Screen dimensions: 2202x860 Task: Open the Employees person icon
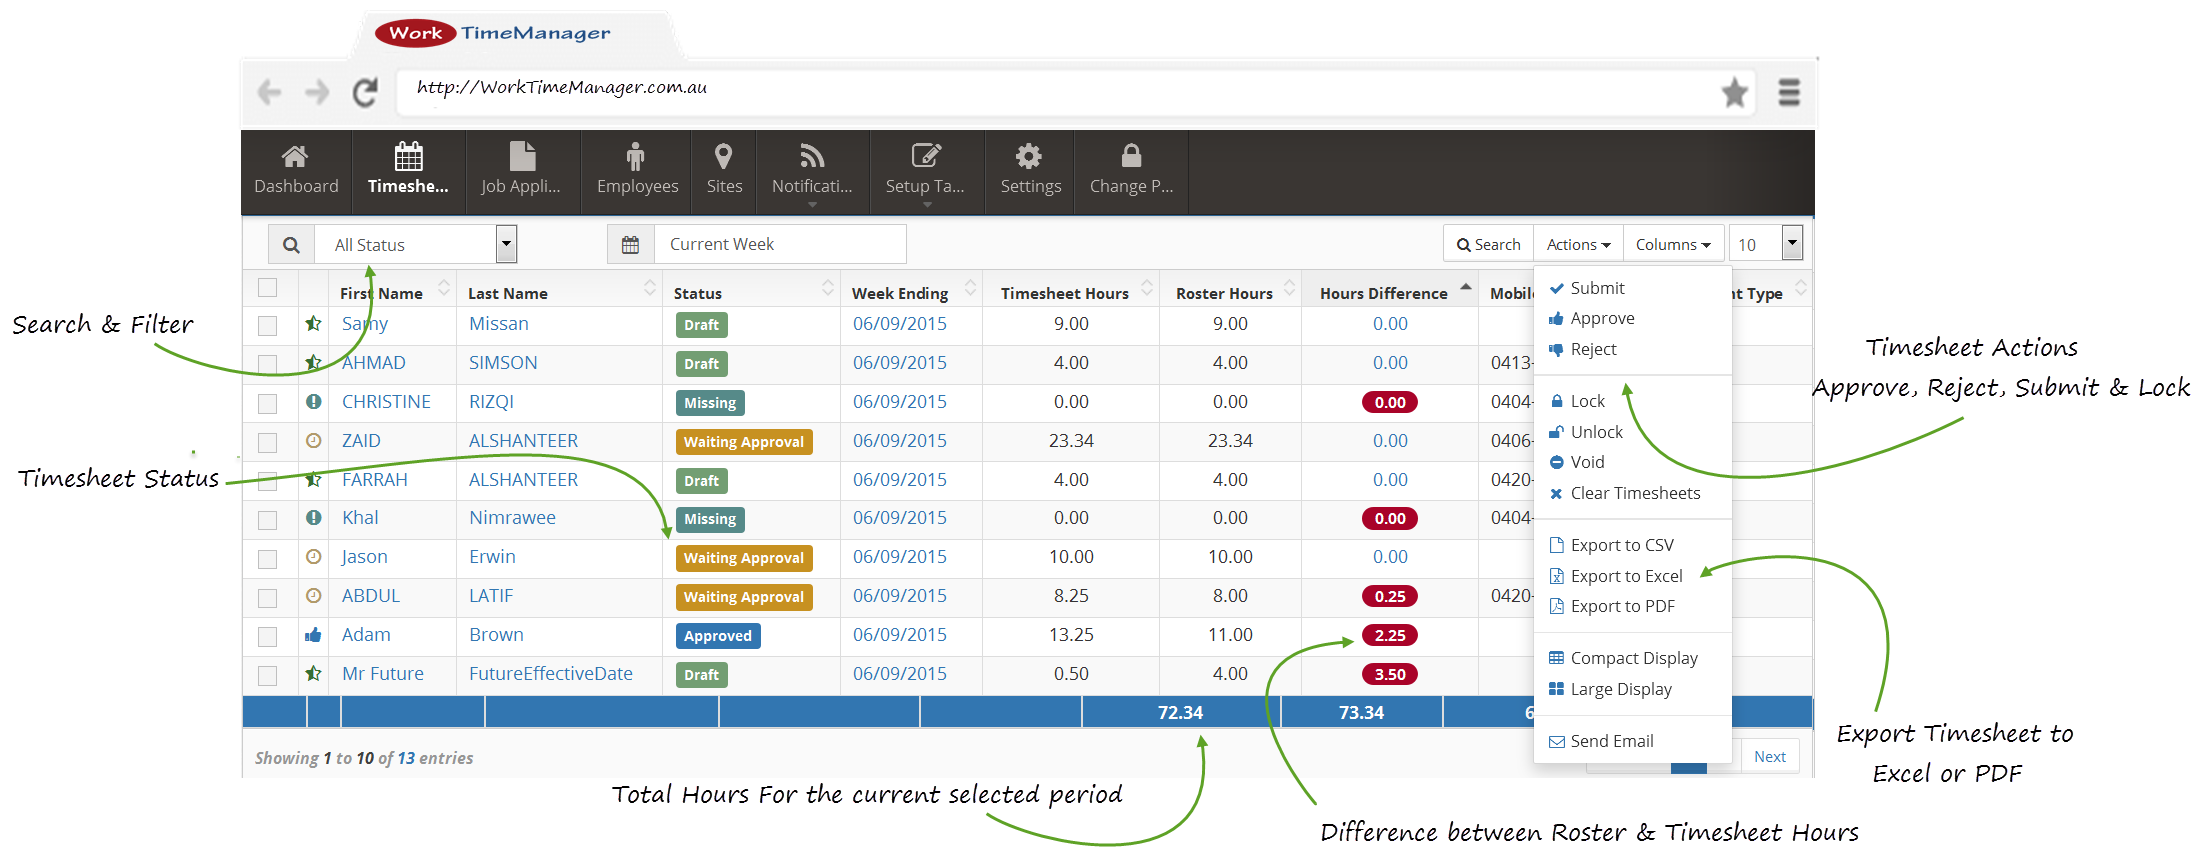pos(635,156)
